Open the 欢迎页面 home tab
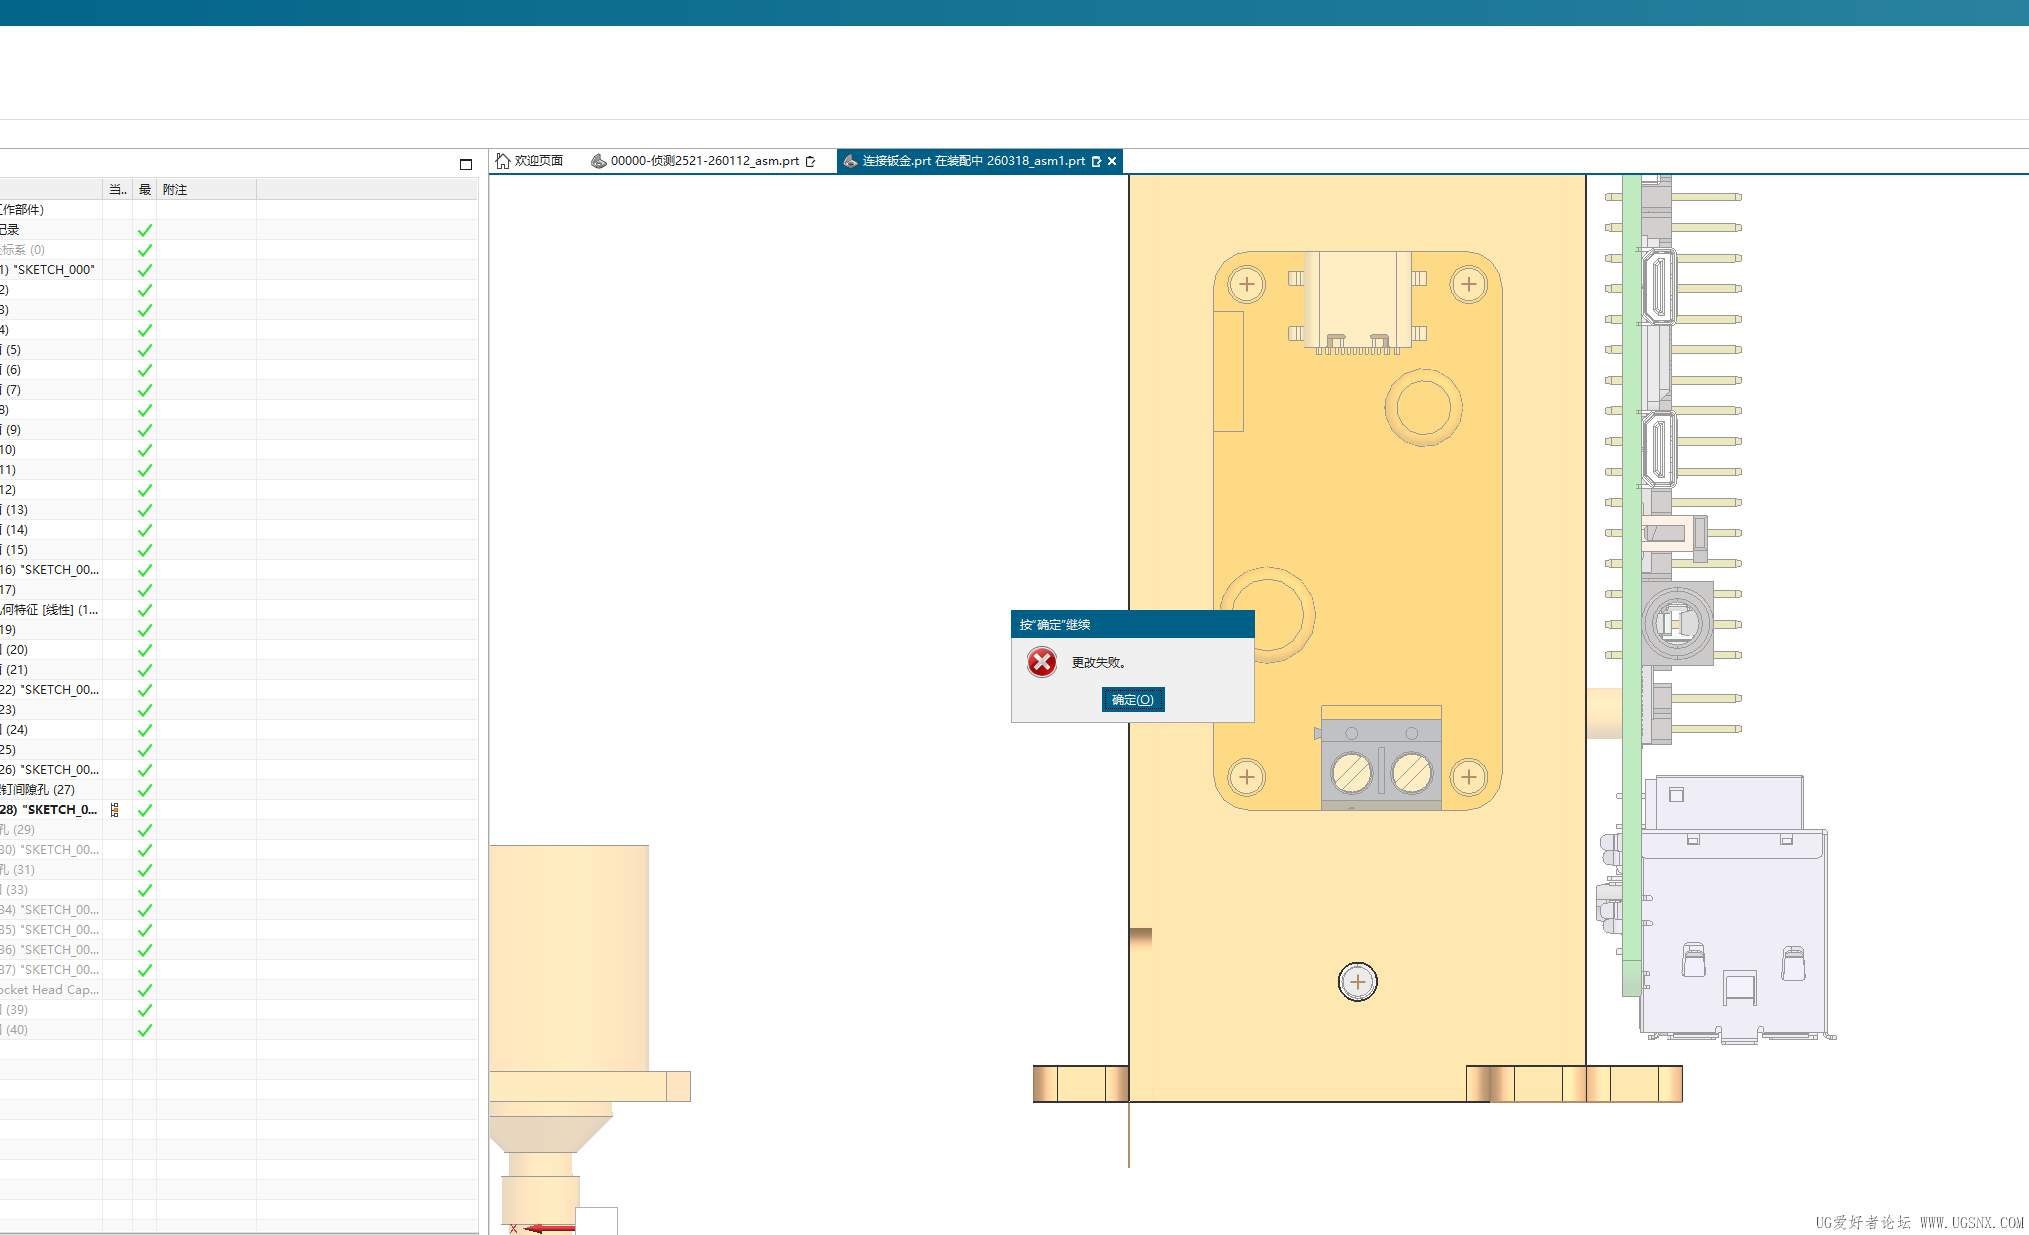 [x=538, y=161]
